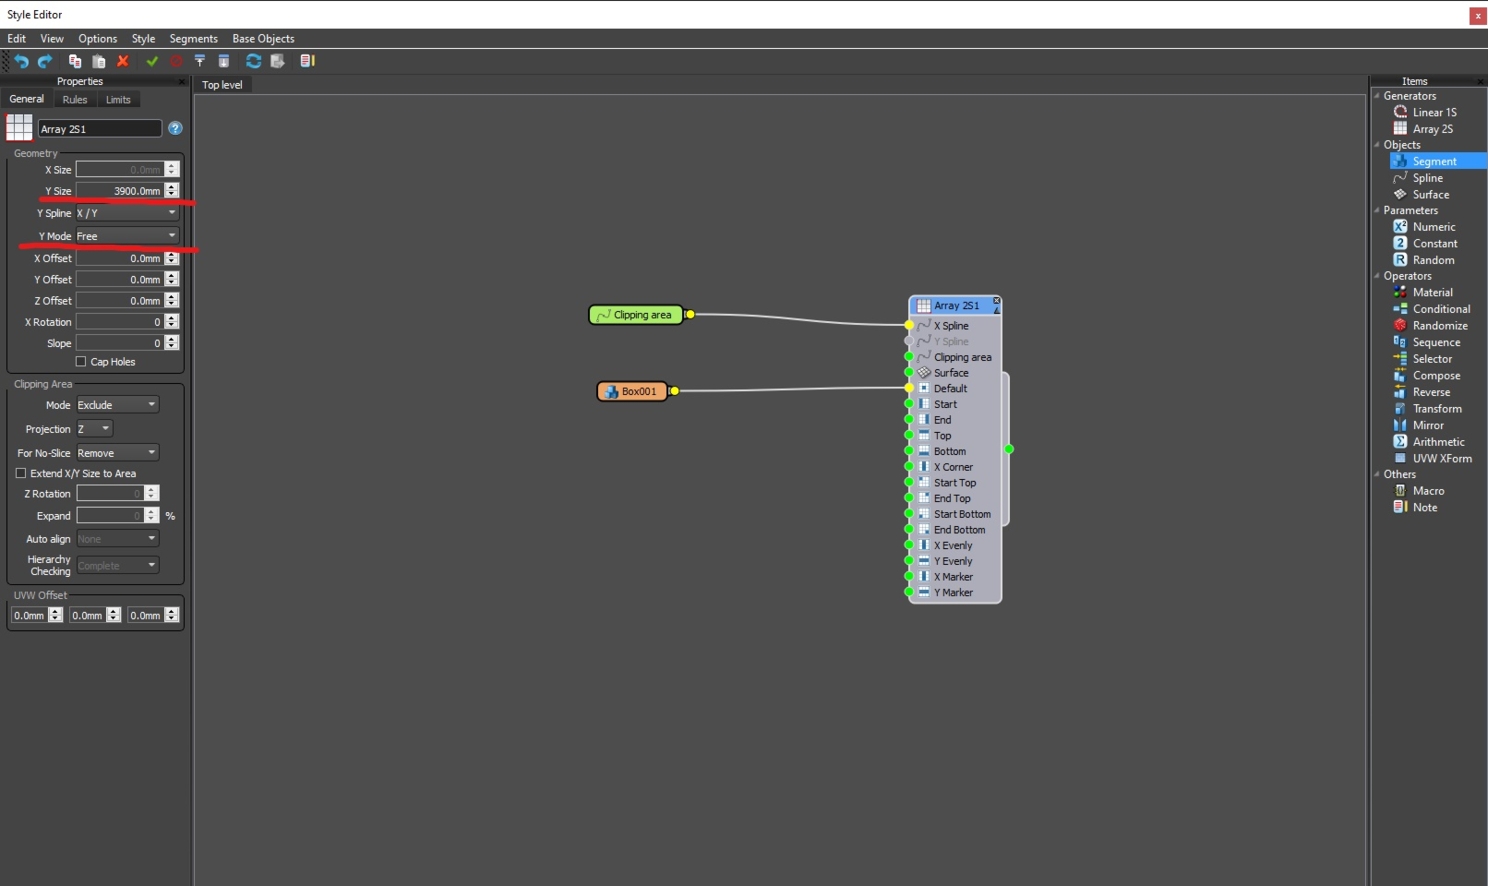1488x886 pixels.
Task: Click the green checkmark toolbar icon
Action: (x=152, y=62)
